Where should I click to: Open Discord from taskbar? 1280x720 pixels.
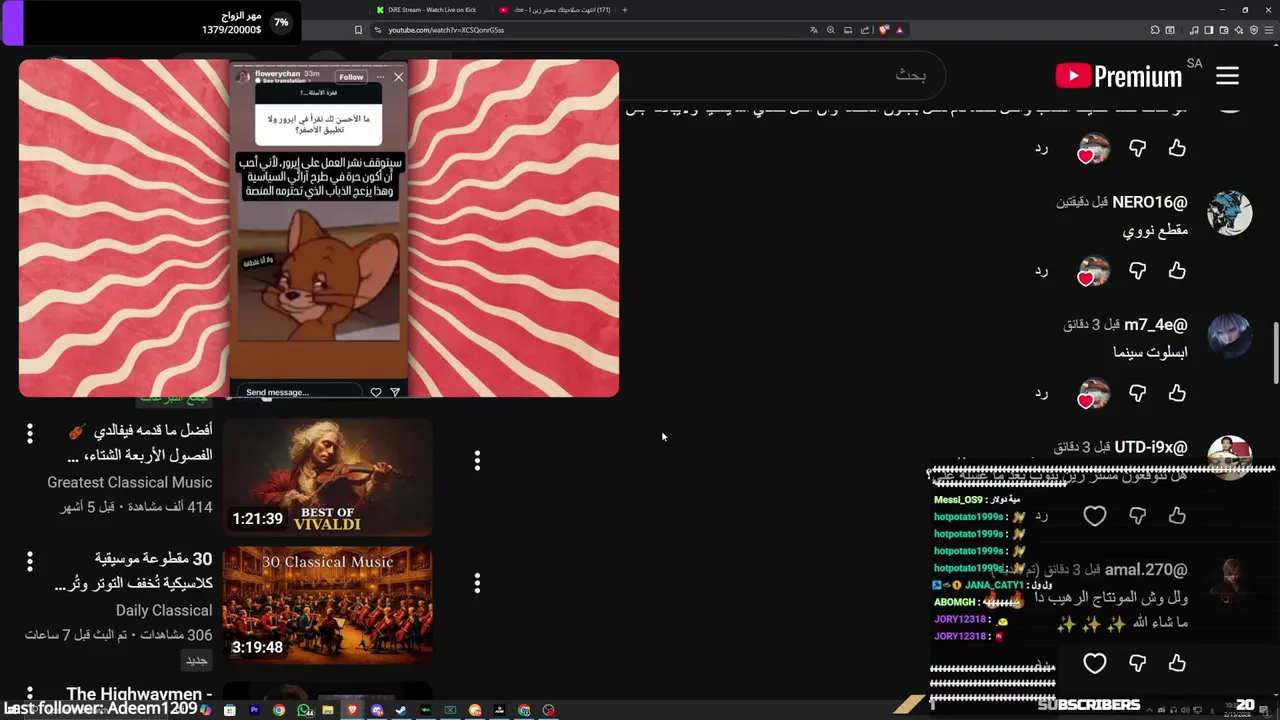coord(377,710)
